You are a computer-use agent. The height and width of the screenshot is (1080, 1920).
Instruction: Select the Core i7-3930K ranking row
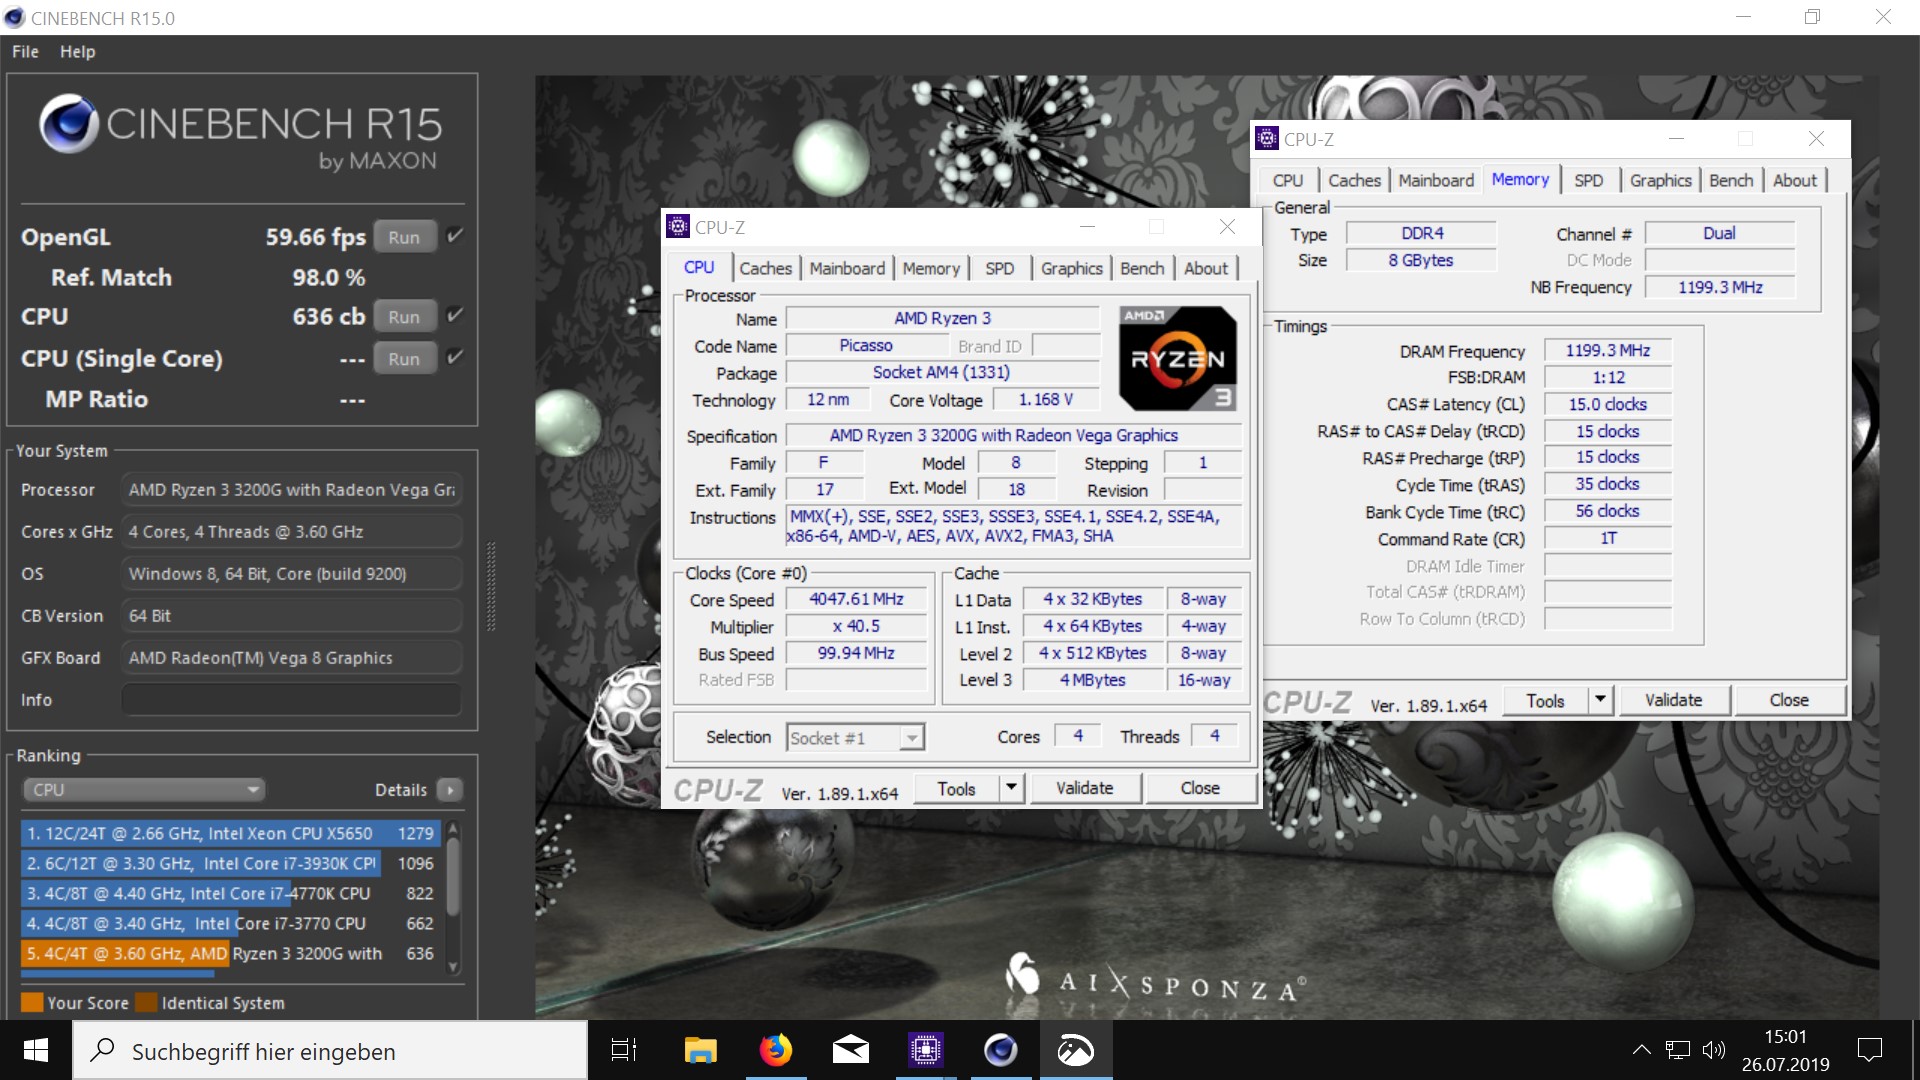pos(230,863)
